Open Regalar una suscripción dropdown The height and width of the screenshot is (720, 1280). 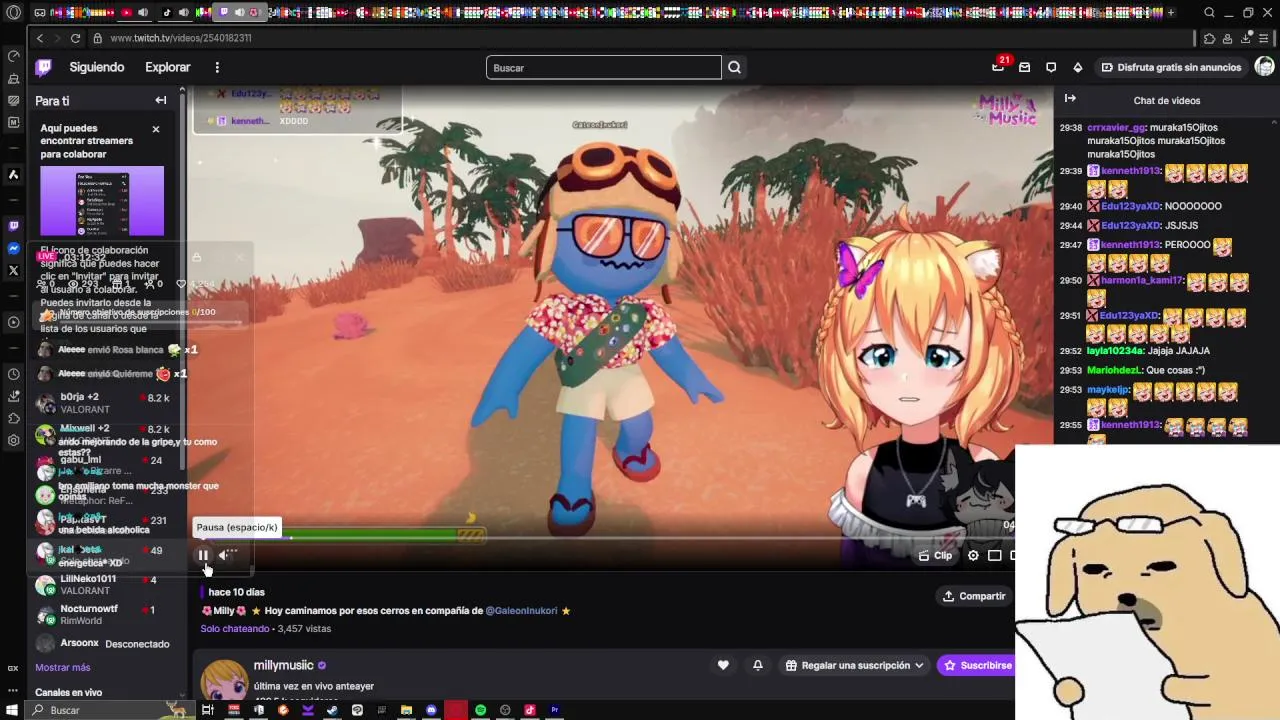click(x=854, y=665)
